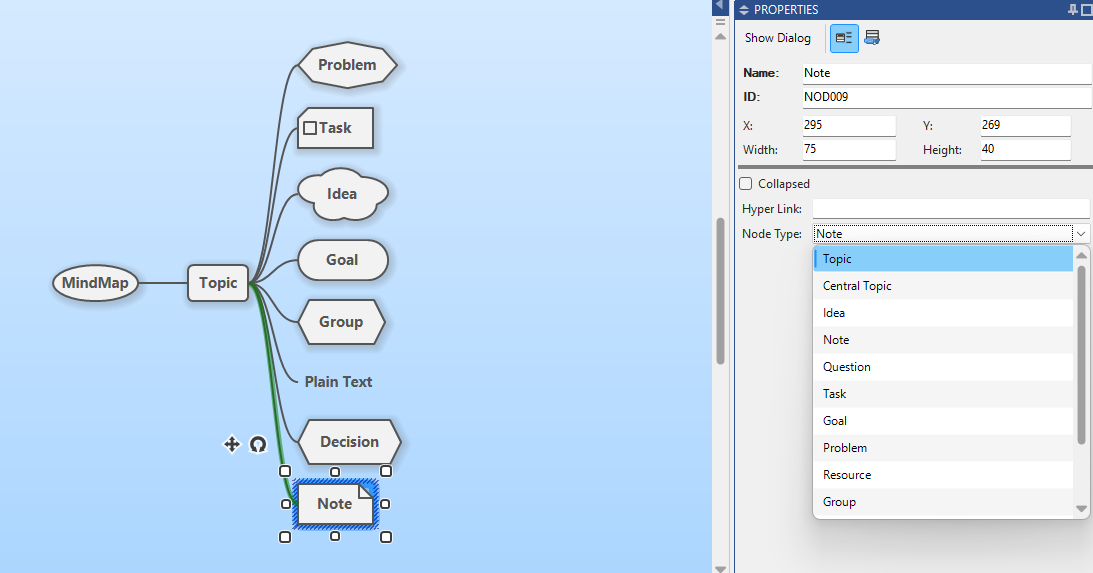Viewport: 1093px width, 573px height.
Task: Select the Task node shape
Action: [335, 128]
